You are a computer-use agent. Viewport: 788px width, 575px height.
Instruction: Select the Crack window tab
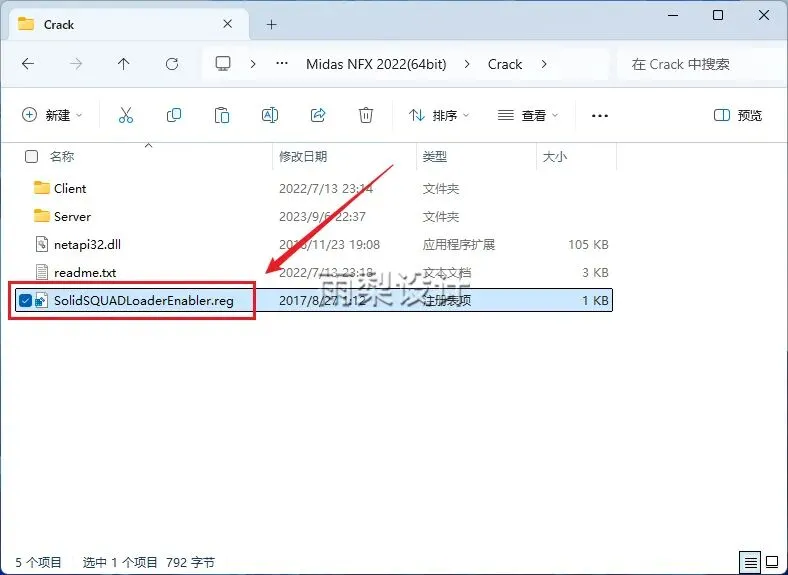129,24
